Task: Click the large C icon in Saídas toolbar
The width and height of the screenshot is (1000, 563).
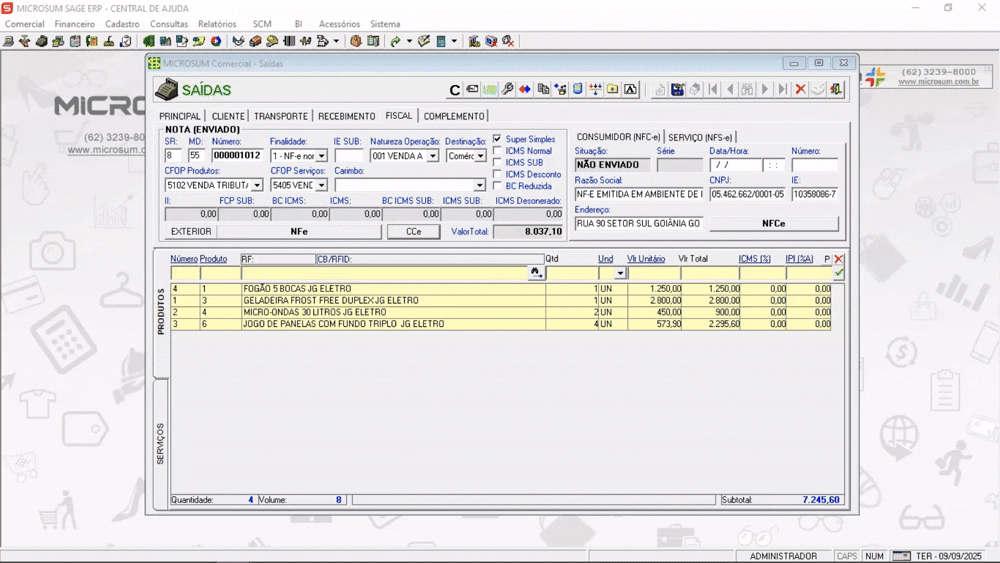Action: [455, 90]
